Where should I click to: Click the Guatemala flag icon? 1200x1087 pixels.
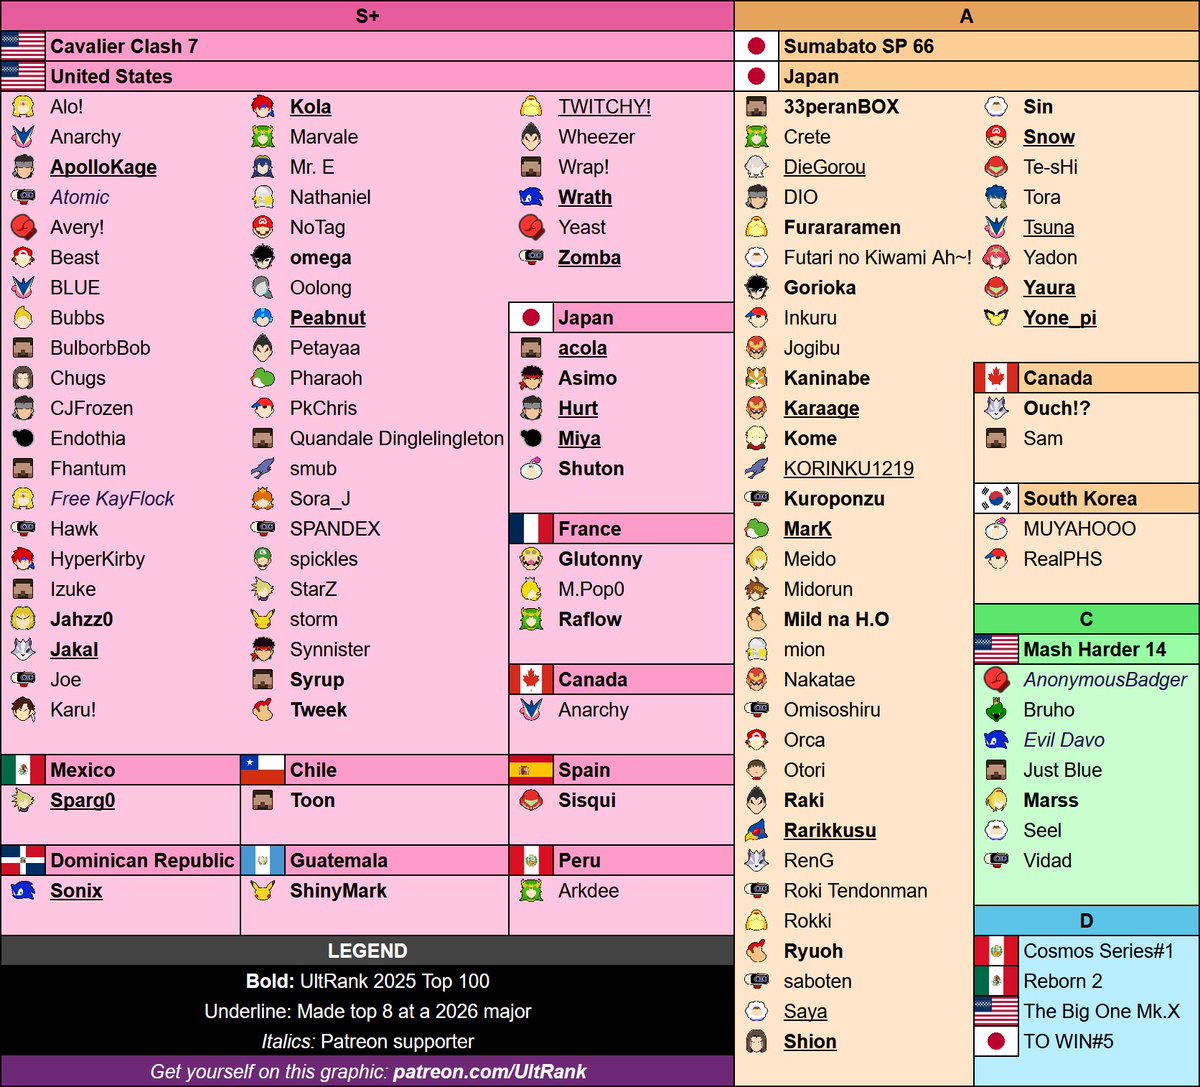[x=262, y=860]
